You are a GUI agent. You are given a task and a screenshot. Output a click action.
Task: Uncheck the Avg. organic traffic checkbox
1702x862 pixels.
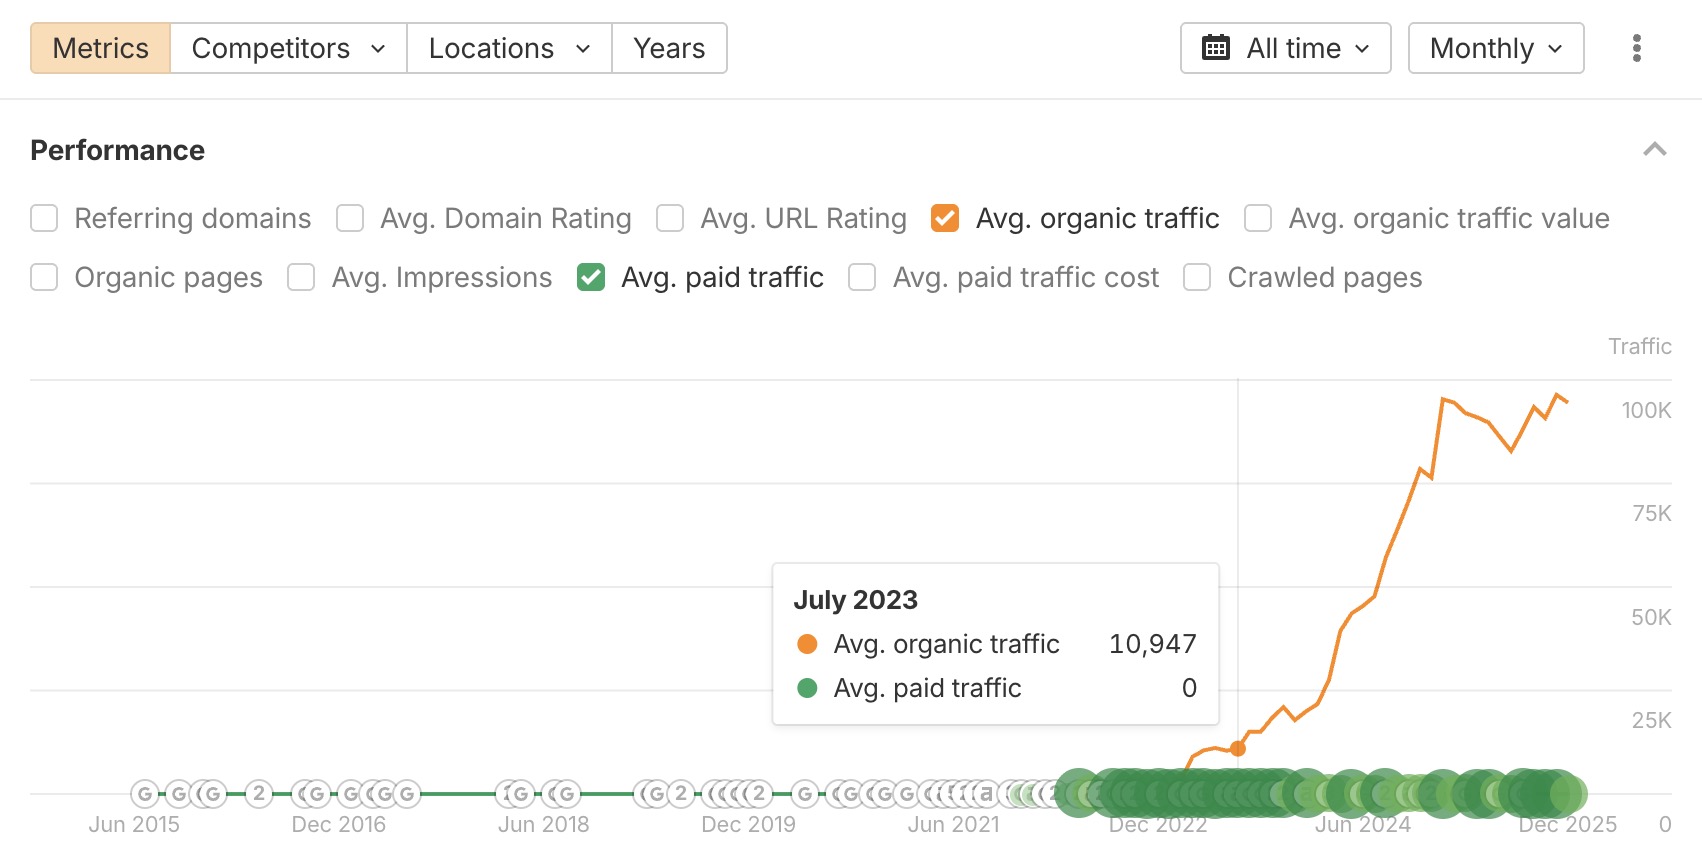(944, 218)
